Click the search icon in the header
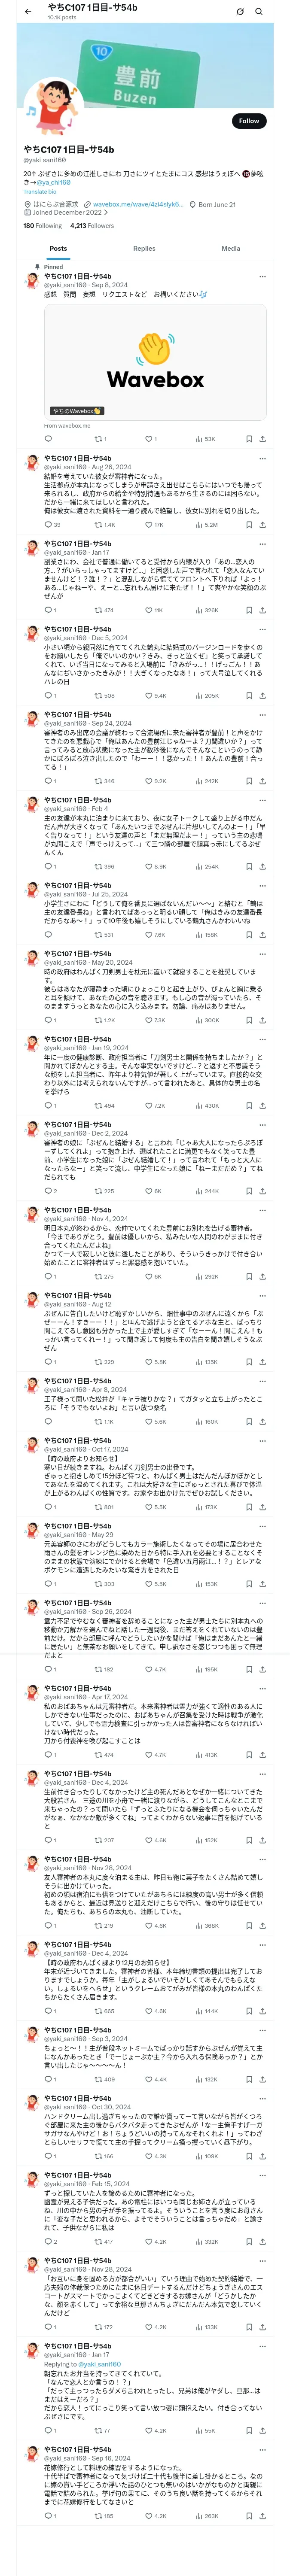Viewport: 290px width, 2576px height. 259,12
